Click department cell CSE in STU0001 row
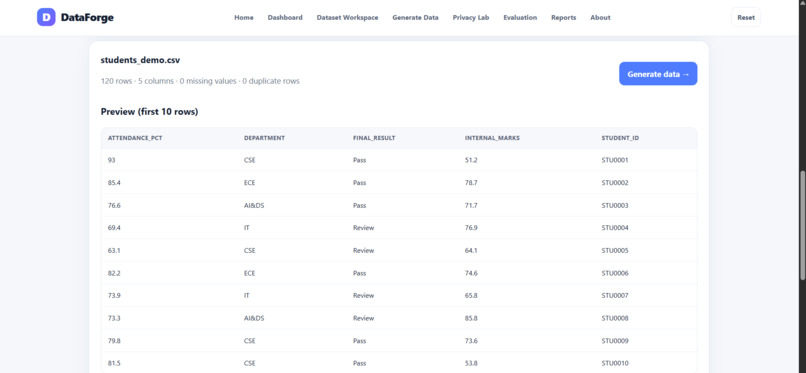This screenshot has width=806, height=373. point(249,160)
